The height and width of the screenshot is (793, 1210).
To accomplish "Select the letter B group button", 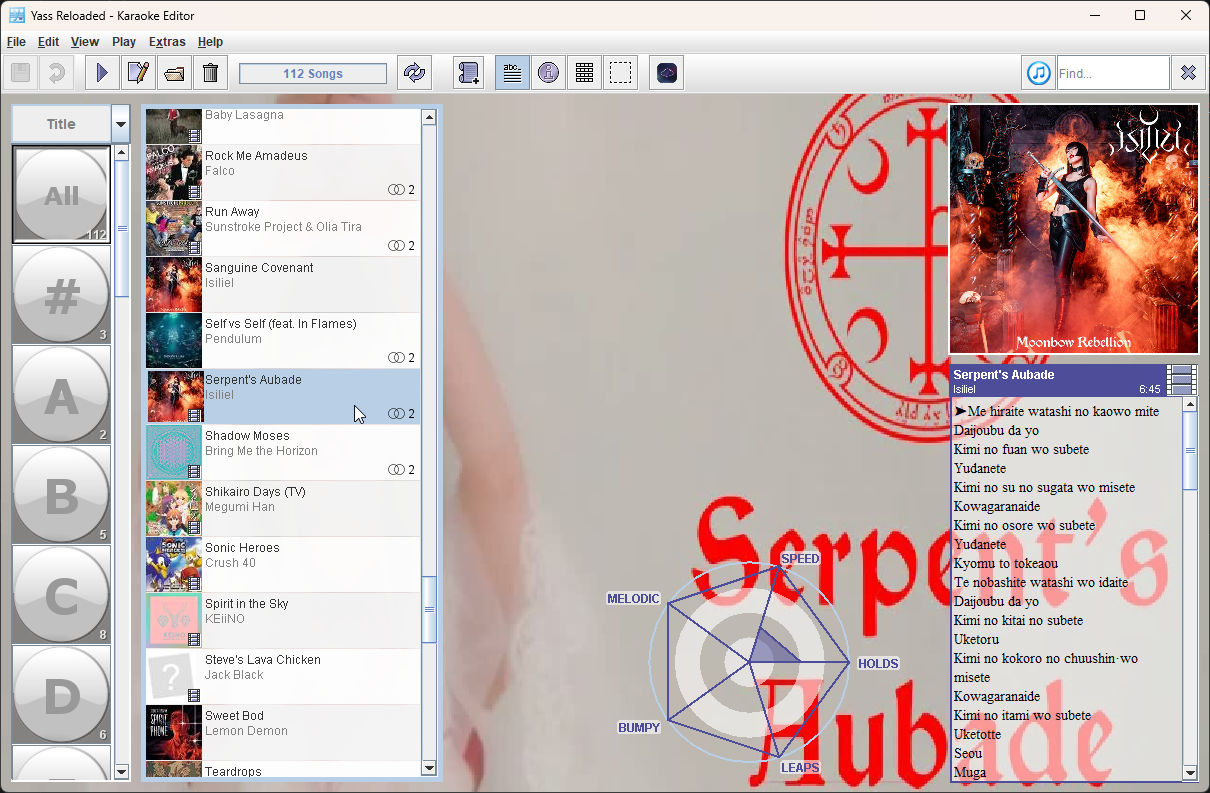I will tap(61, 495).
